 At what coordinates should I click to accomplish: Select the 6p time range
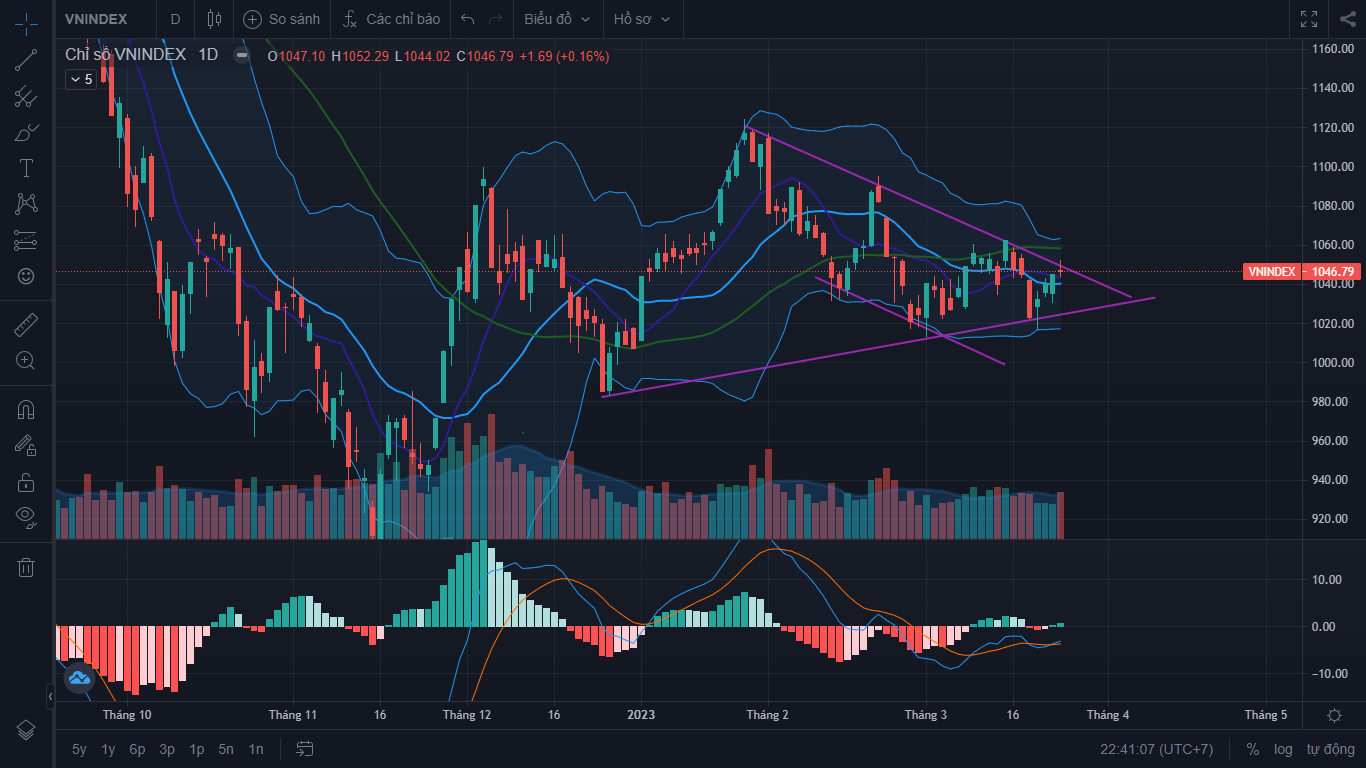137,749
